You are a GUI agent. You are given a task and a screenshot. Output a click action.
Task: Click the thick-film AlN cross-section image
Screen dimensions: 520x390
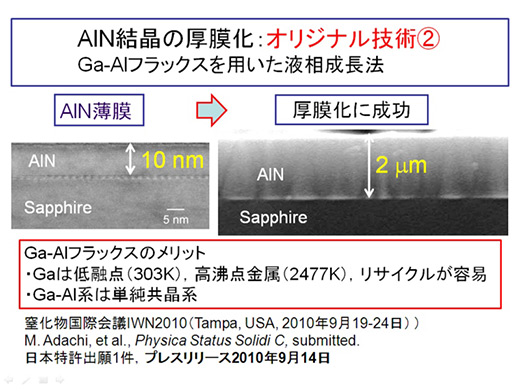[x=363, y=186]
